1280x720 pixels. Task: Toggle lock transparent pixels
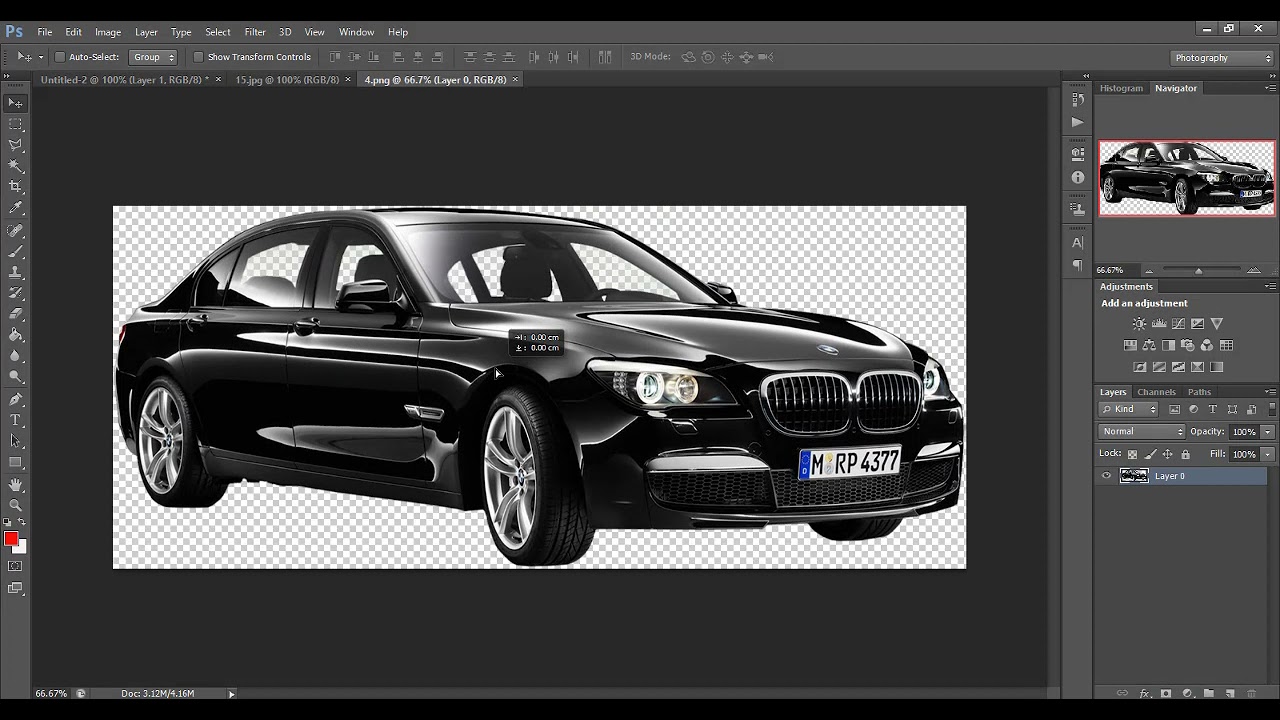[1132, 454]
